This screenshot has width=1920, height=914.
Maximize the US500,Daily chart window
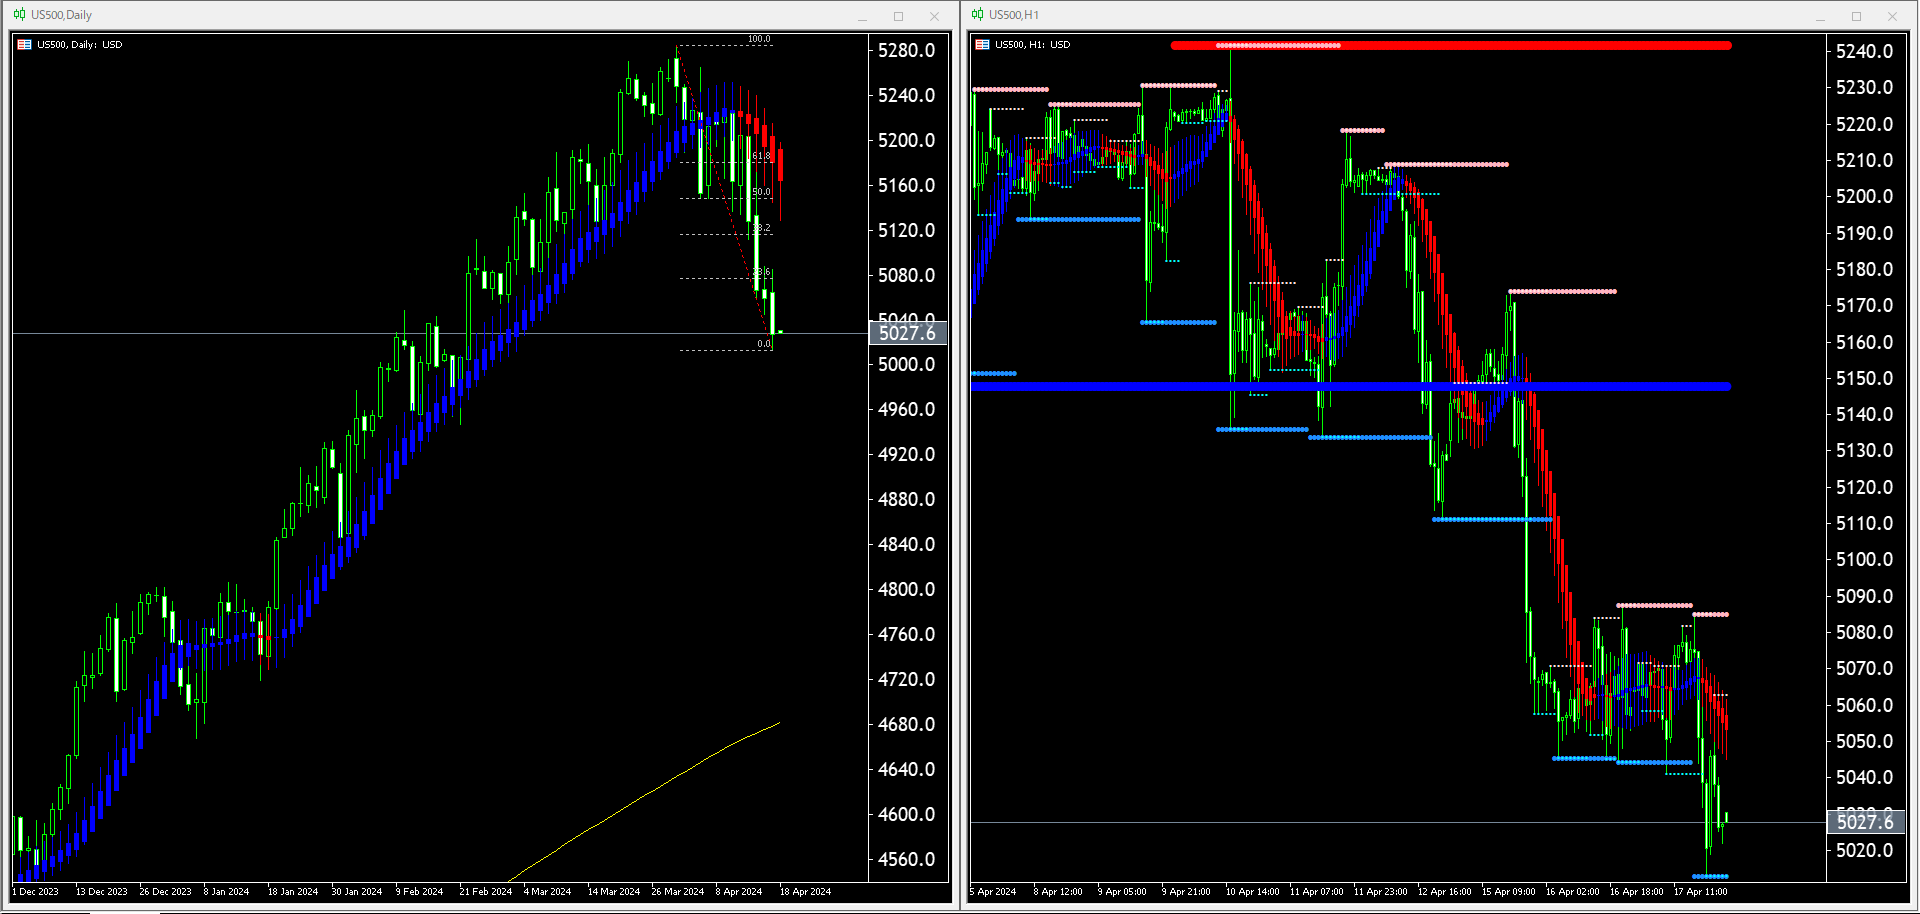899,16
